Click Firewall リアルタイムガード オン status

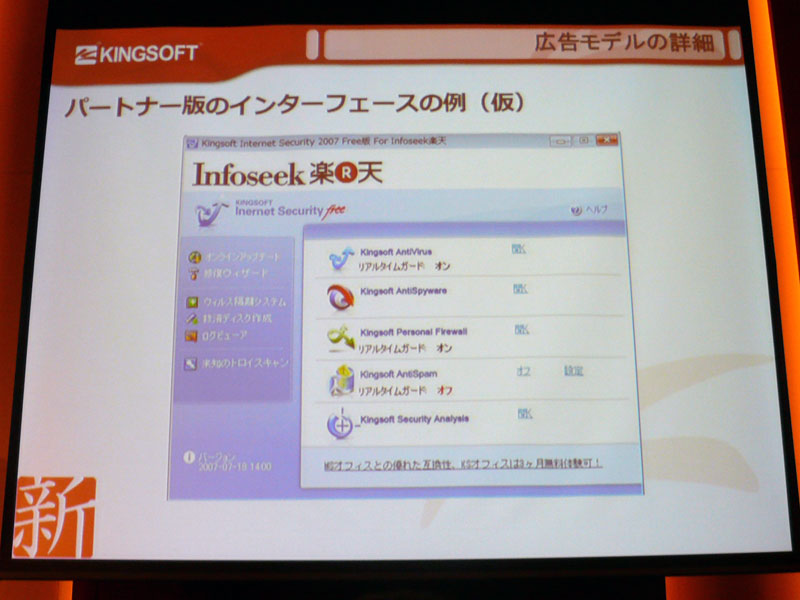(x=405, y=348)
